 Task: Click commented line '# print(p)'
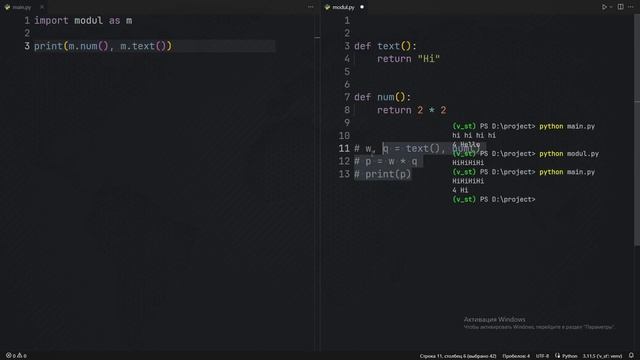(382, 174)
